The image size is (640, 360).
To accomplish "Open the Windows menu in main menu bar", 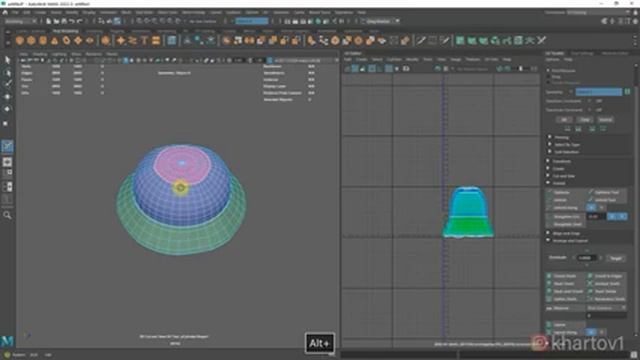I will [x=109, y=12].
